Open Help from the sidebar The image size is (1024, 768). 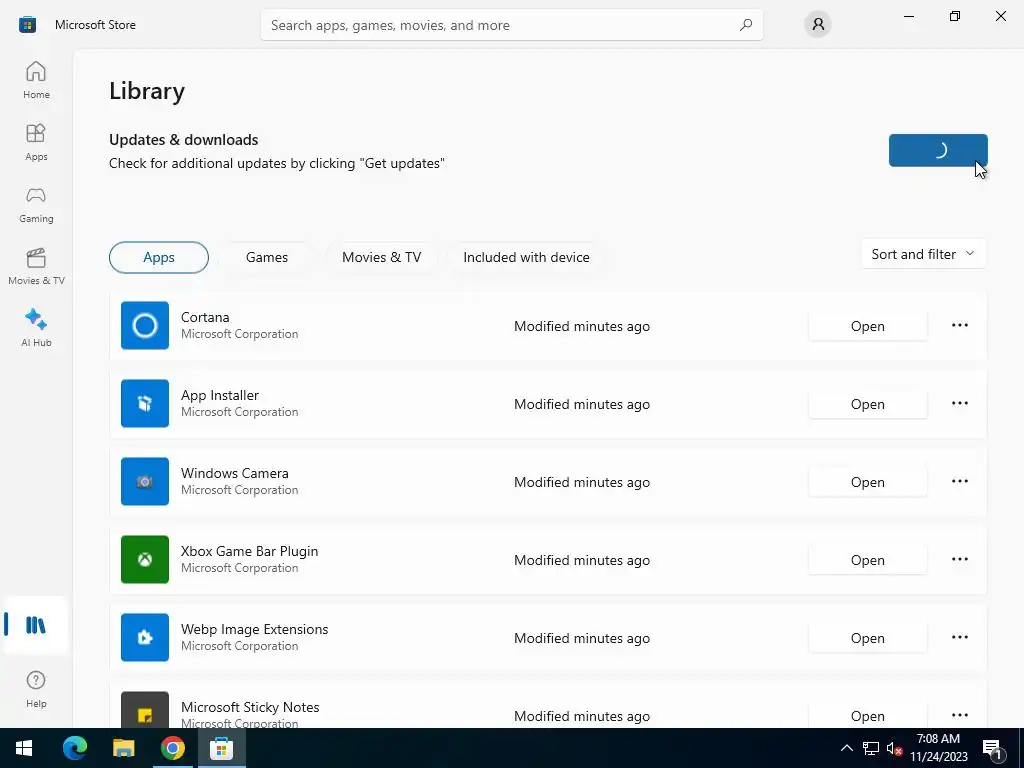tap(36, 689)
